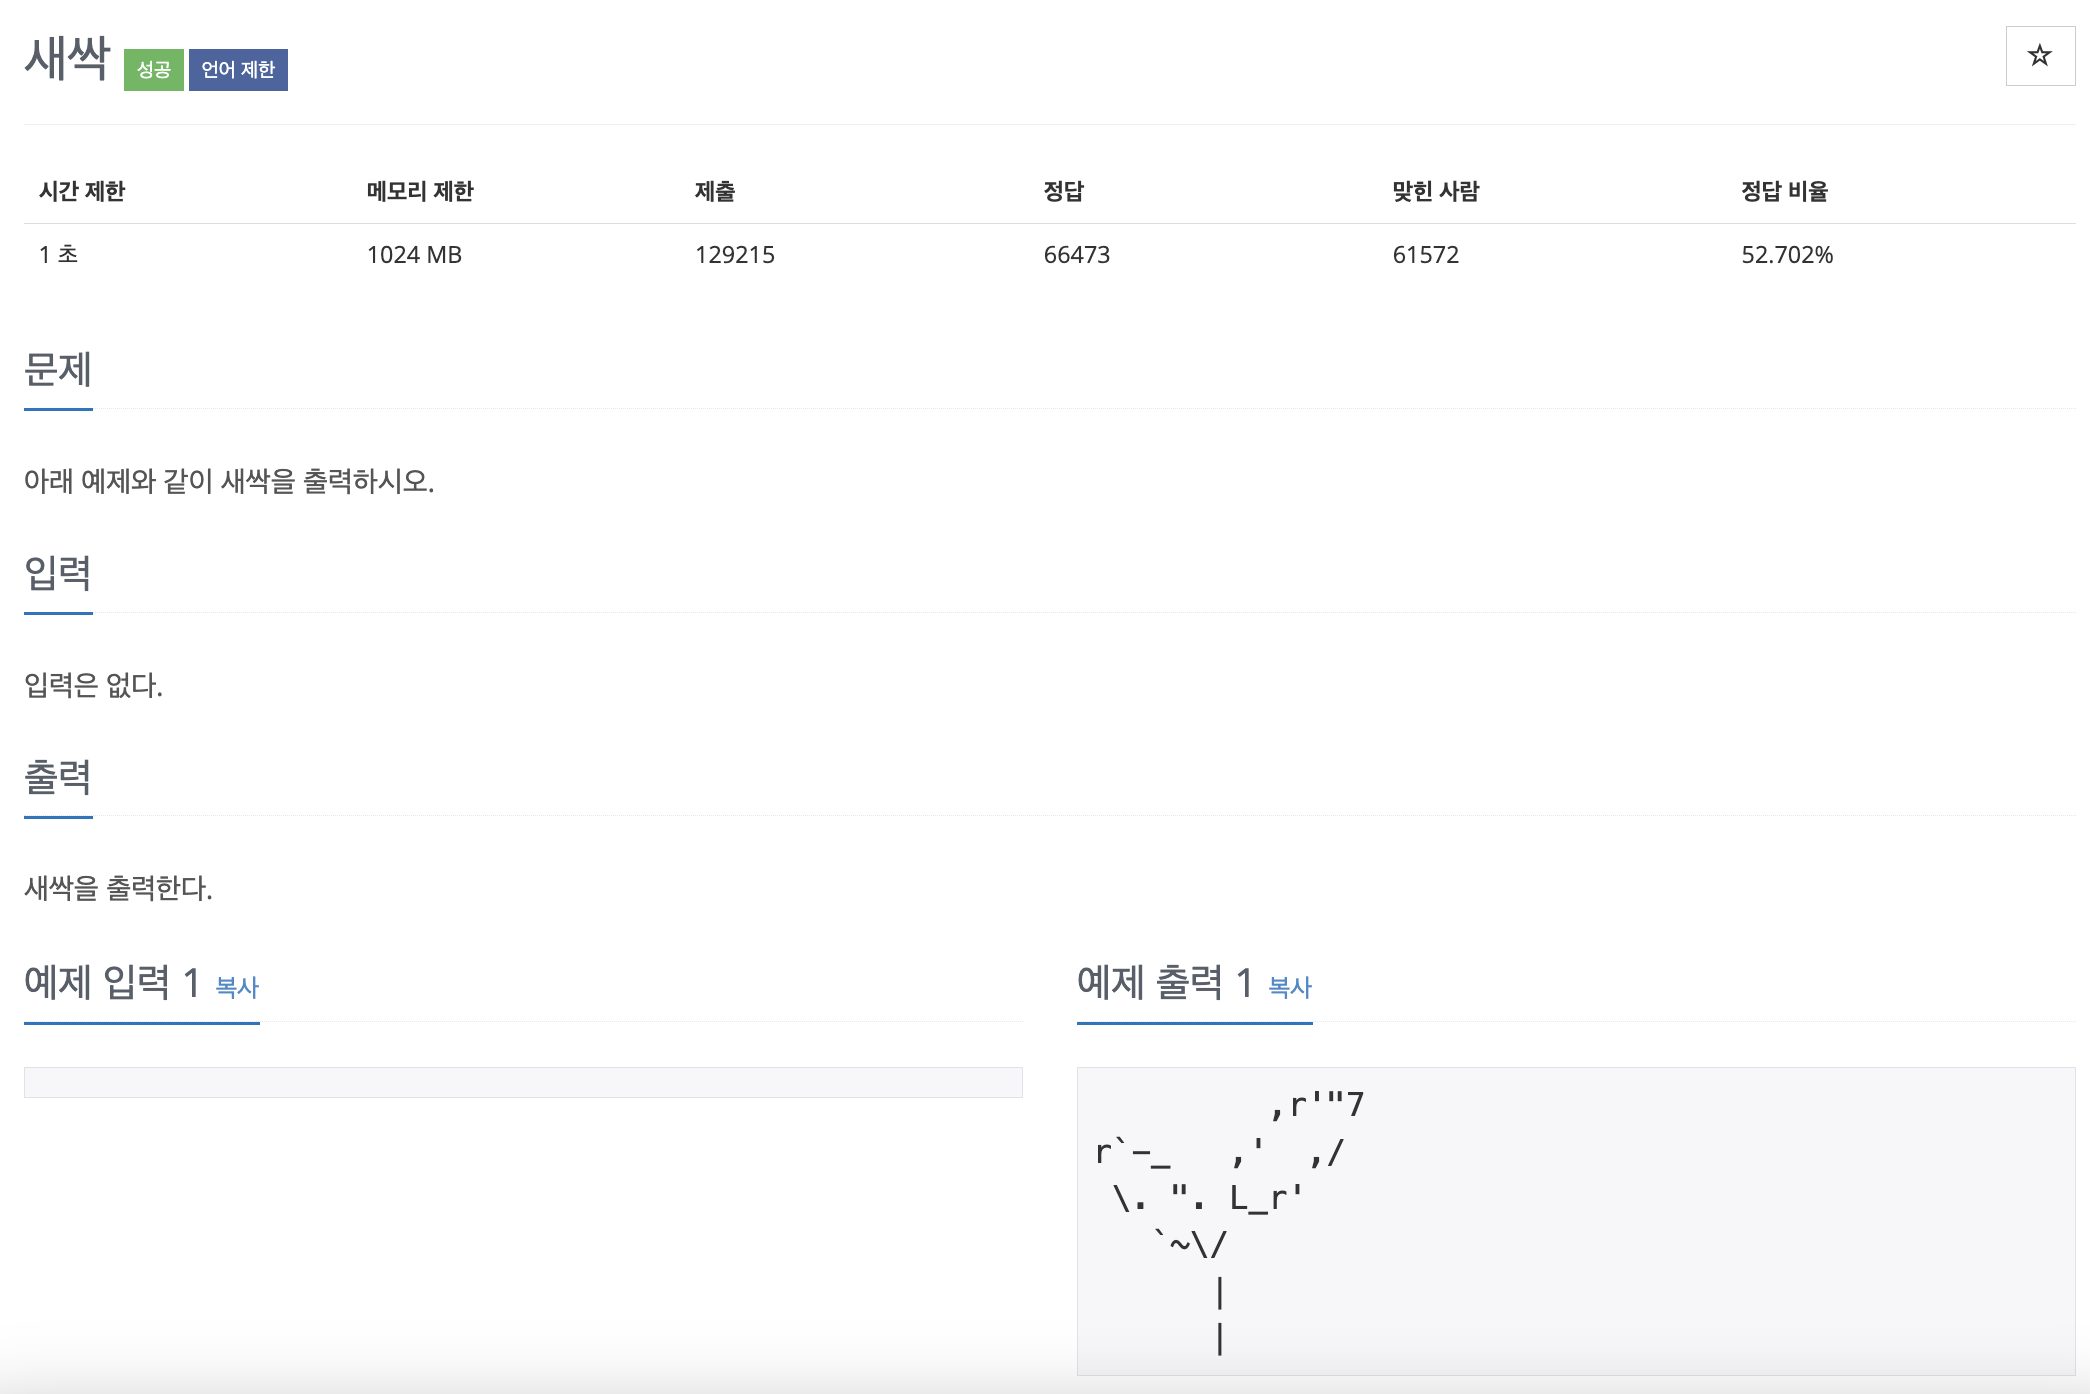2090x1394 pixels.
Task: Click the sprout ASCII art output box
Action: (x=1575, y=1220)
